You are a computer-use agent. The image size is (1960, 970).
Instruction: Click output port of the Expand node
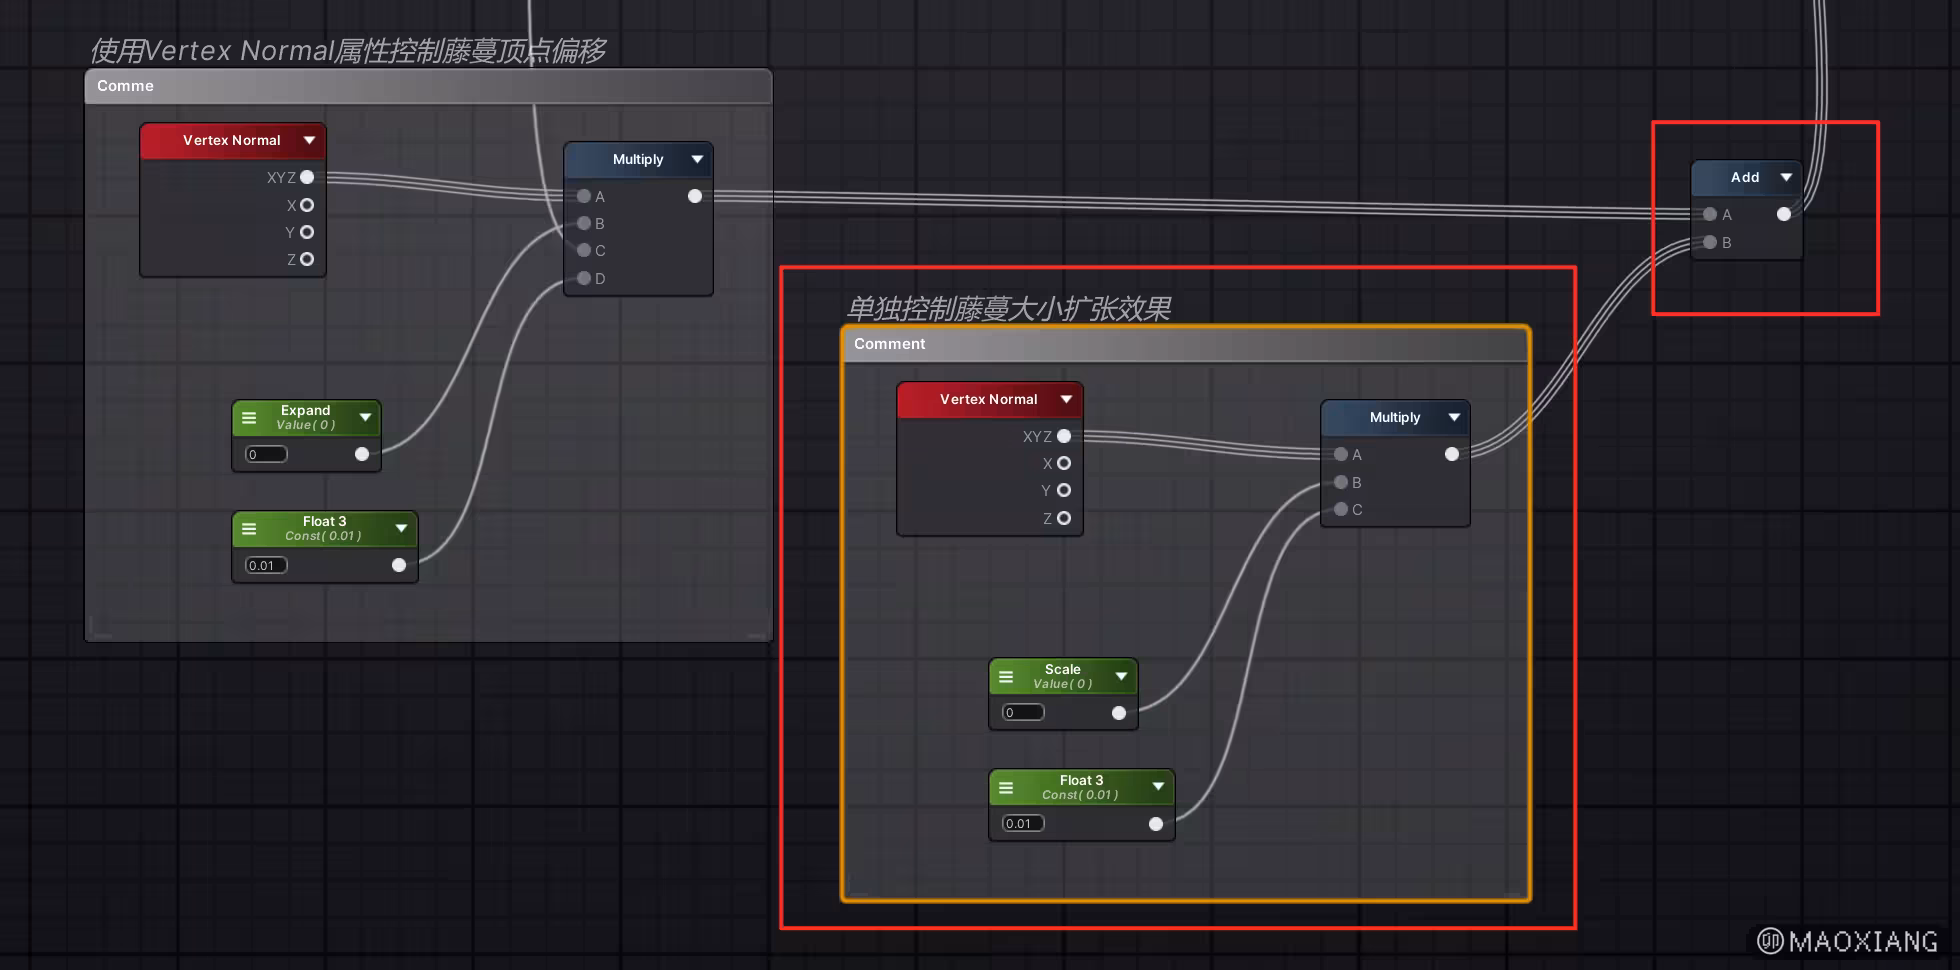362,454
